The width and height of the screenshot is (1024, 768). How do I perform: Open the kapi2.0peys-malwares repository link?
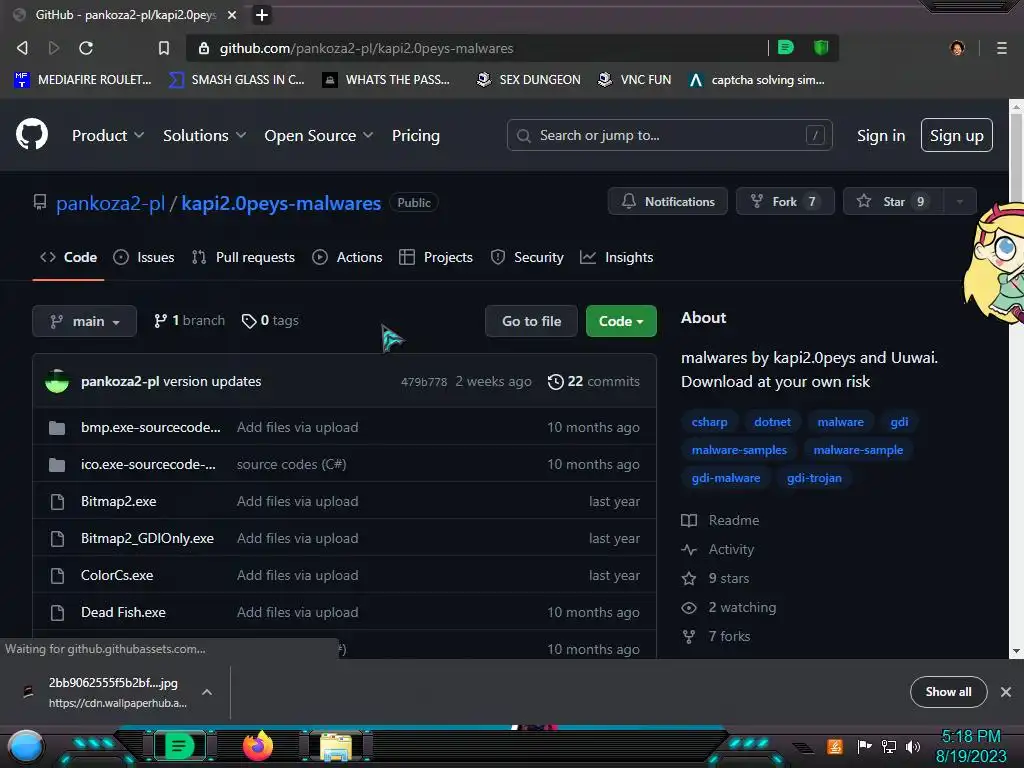point(281,203)
